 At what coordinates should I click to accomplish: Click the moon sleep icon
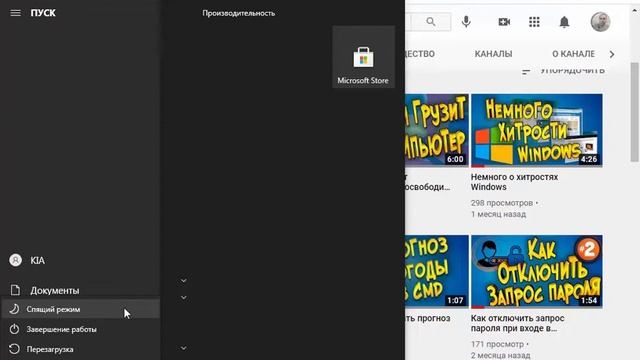pos(14,309)
